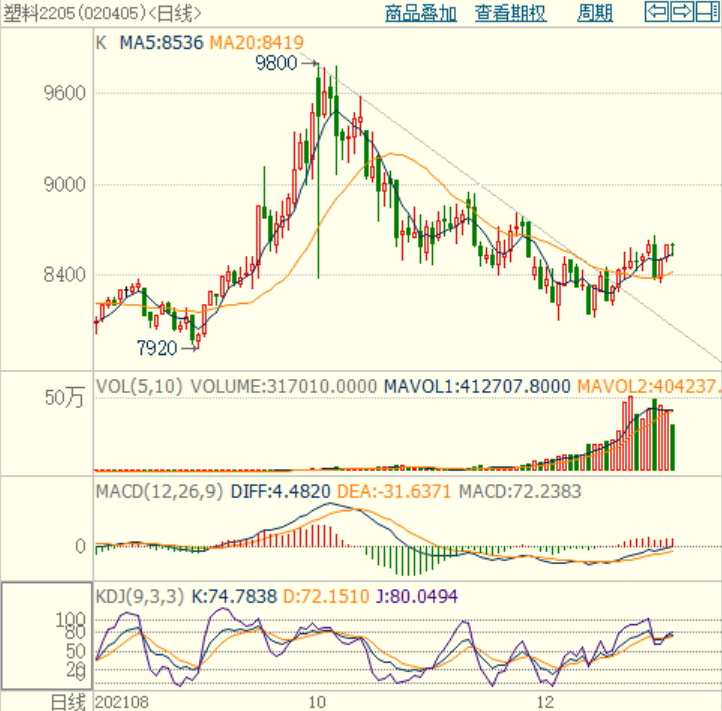Select the MACD(12,26,9) indicator label
Image resolution: width=722 pixels, height=711 pixels.
(x=159, y=491)
